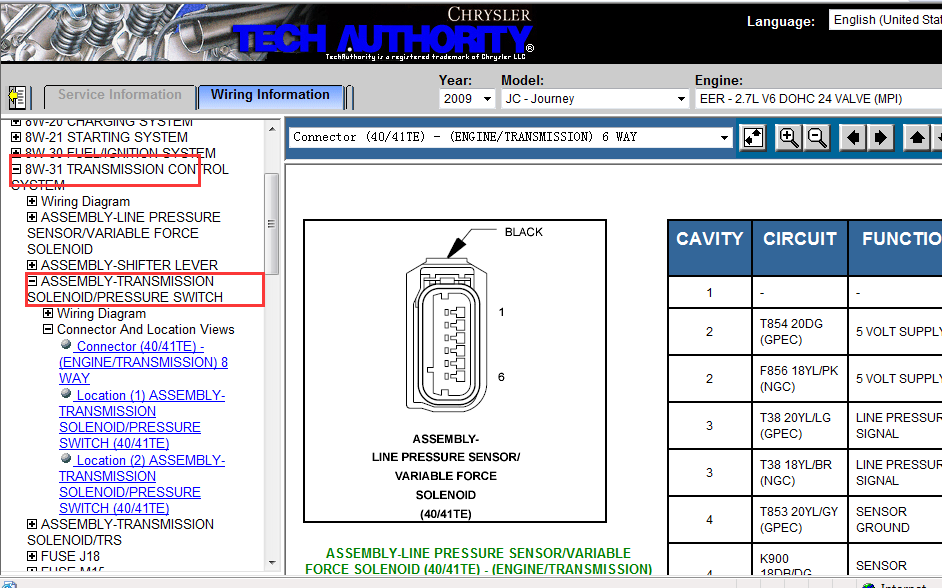The width and height of the screenshot is (942, 588).
Task: Expand first Wiring Diagram node under 8W-31
Action: [x=32, y=201]
